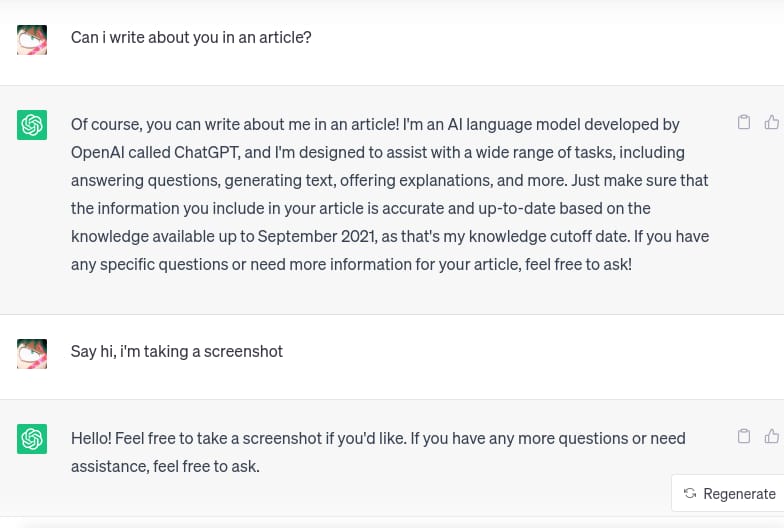The width and height of the screenshot is (784, 528).
Task: Click "Of course" at the start of the first response
Action: click(x=106, y=124)
